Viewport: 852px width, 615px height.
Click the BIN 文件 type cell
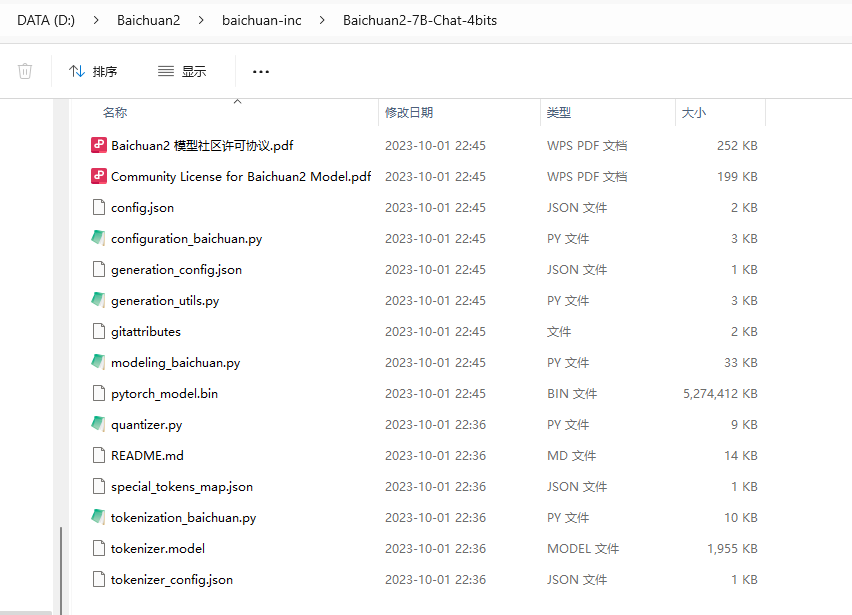pyautogui.click(x=572, y=393)
